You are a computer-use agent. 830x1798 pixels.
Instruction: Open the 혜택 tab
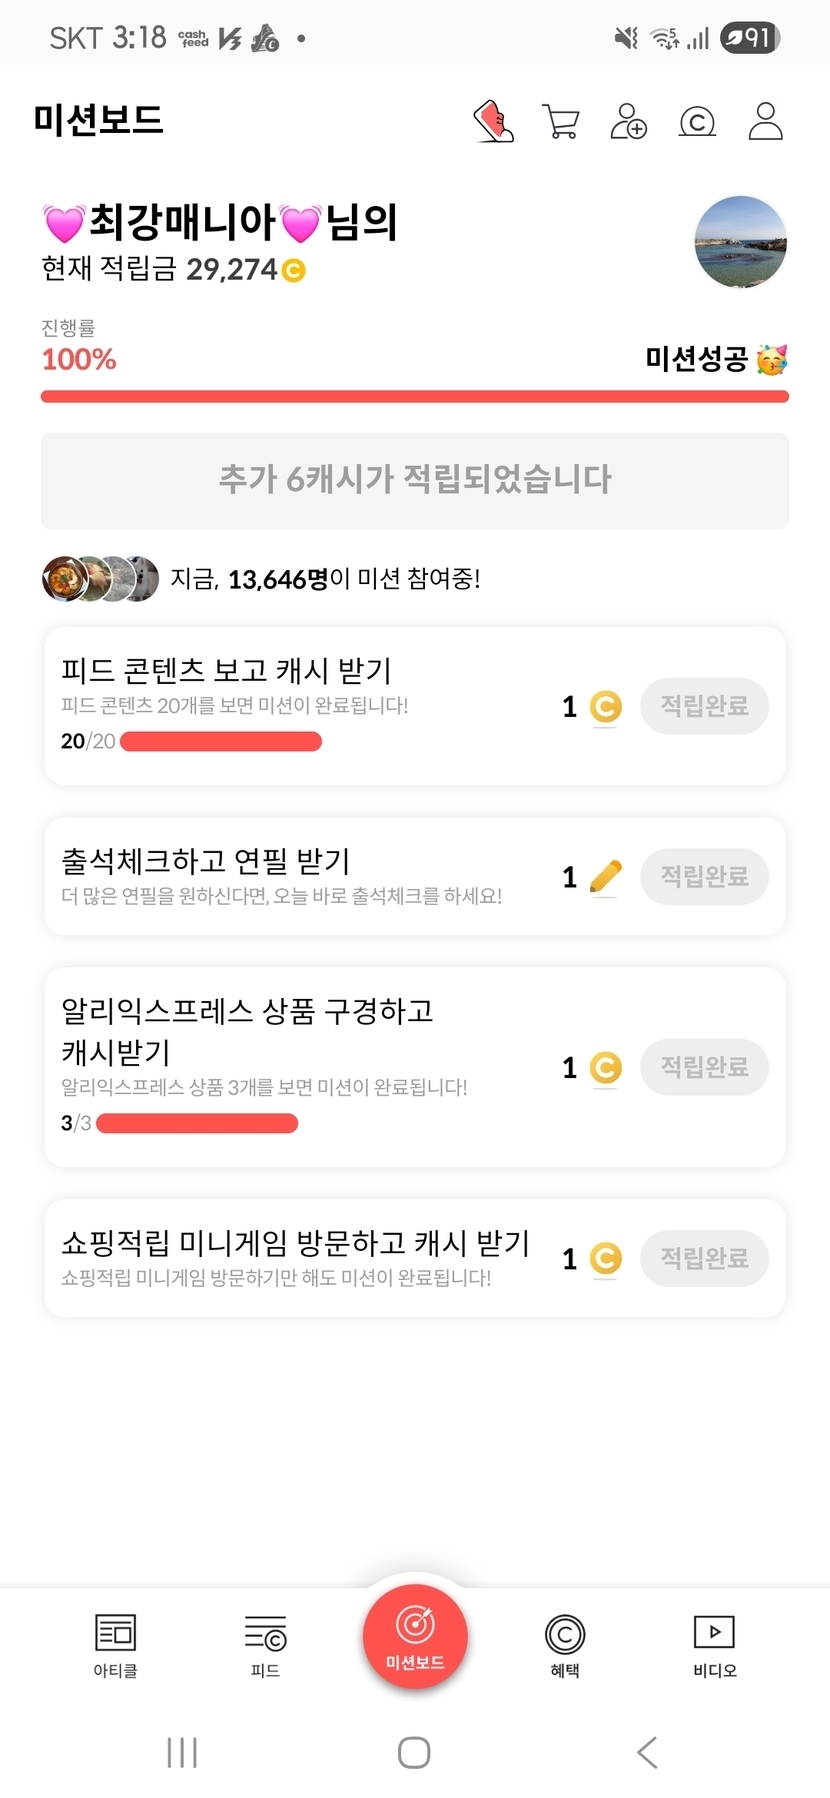pyautogui.click(x=565, y=1645)
